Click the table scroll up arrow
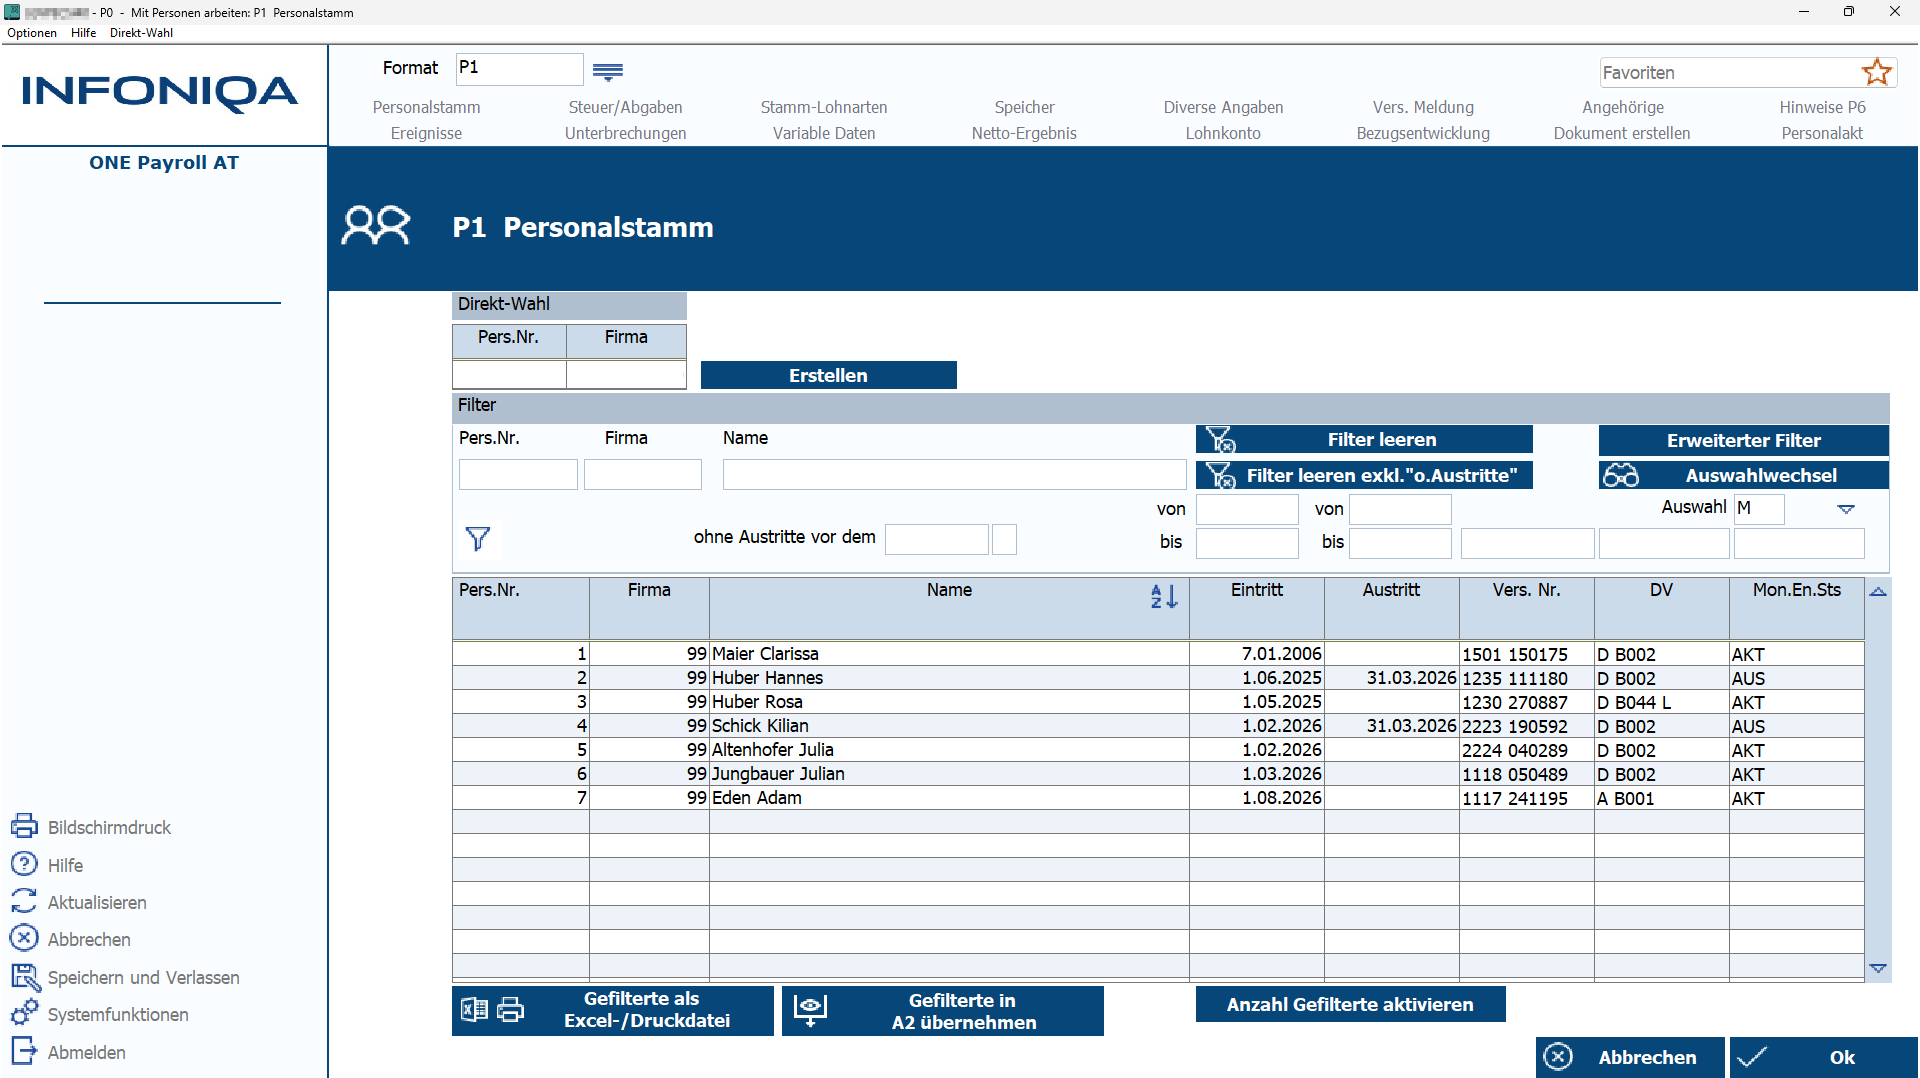This screenshot has height=1078, width=1920. [1878, 591]
